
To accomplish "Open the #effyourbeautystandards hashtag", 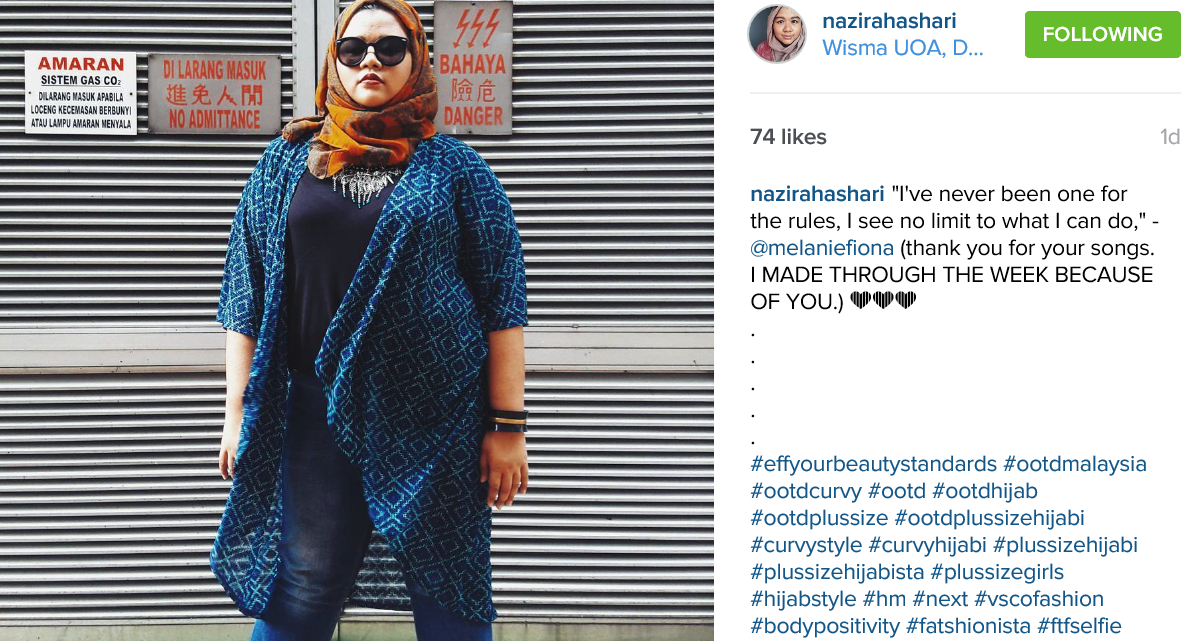I will pyautogui.click(x=873, y=464).
